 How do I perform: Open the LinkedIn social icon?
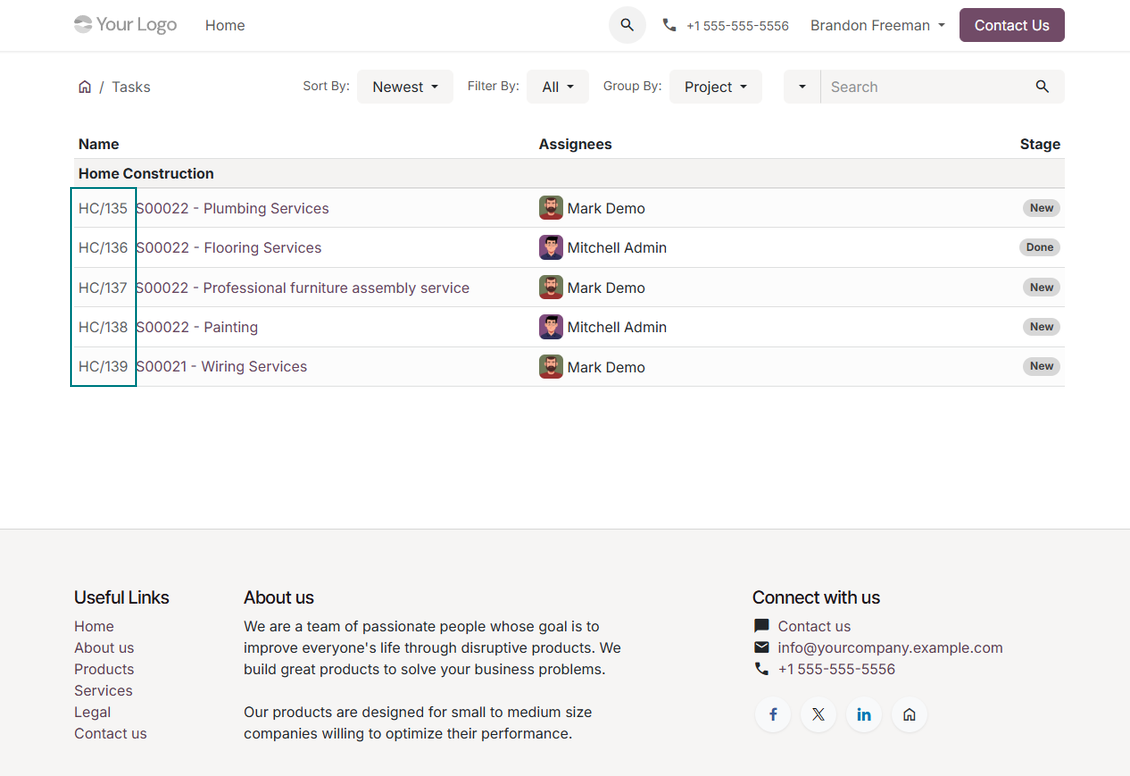(x=863, y=714)
